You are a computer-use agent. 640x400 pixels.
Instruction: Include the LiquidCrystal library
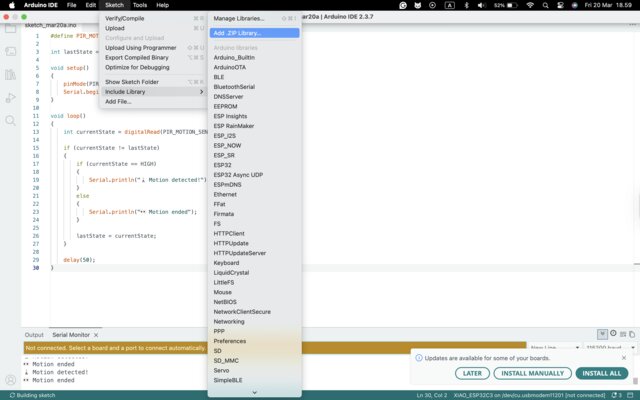254,273
